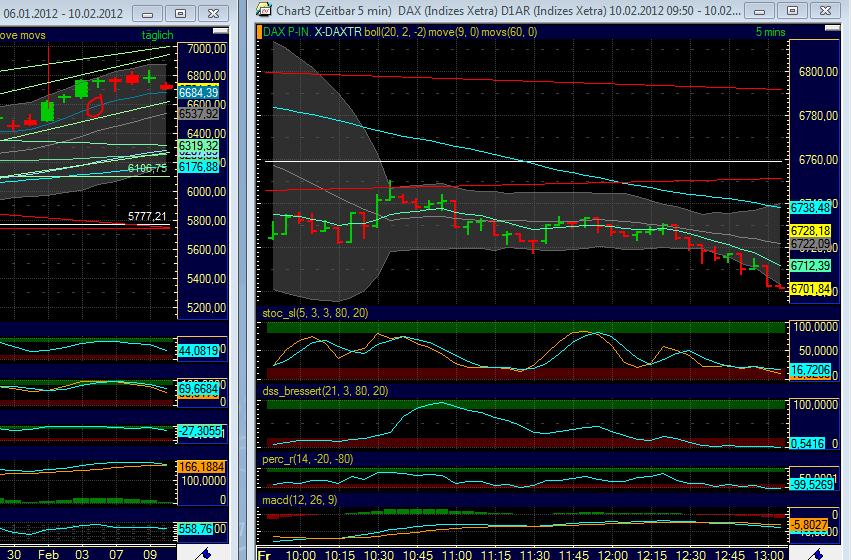This screenshot has height=560, width=851.
Task: Select the stoc_sl(5, 3, 3, 80, 20) label
Action: pos(315,313)
